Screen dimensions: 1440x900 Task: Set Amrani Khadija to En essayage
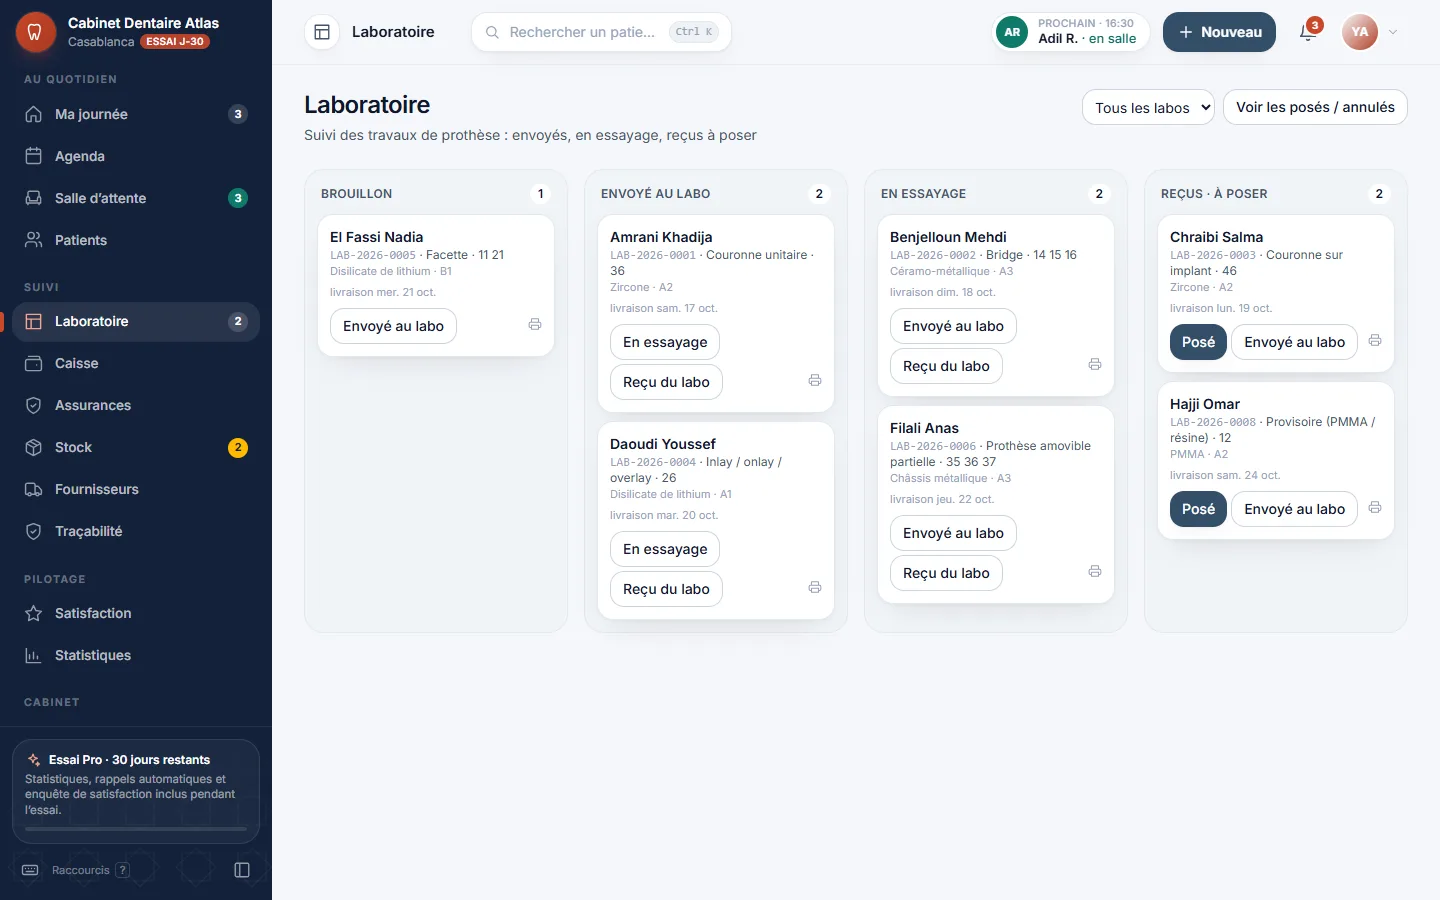pos(665,342)
